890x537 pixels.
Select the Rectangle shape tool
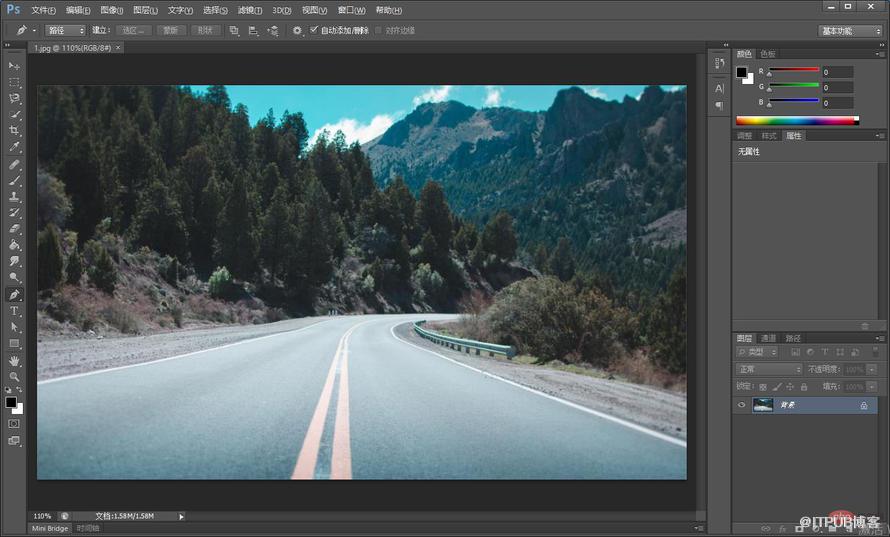point(14,343)
